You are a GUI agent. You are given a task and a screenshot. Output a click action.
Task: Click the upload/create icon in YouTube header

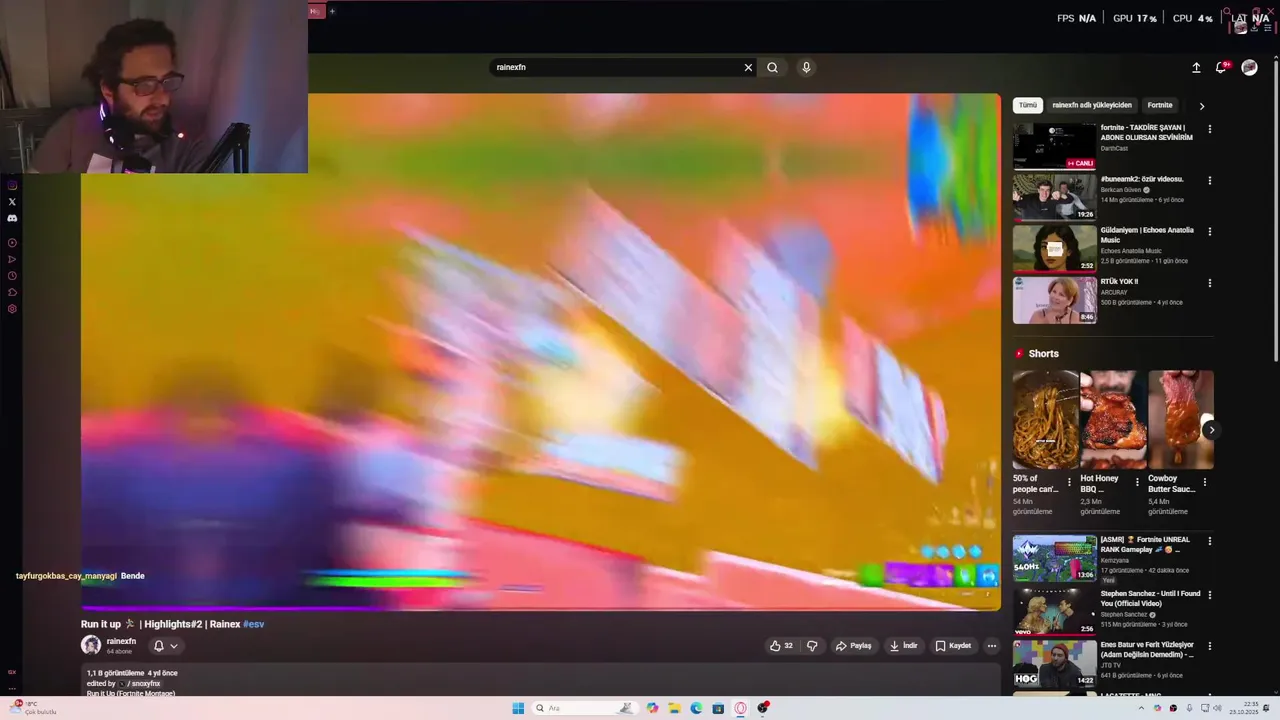coord(1196,68)
